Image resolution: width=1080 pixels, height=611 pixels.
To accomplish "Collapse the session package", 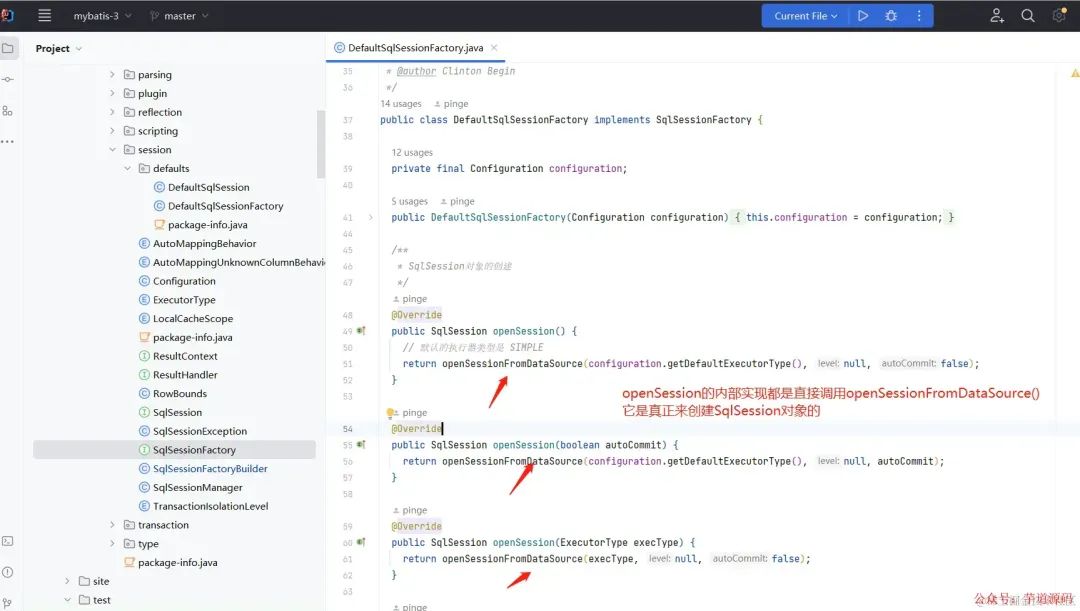I will click(x=112, y=149).
